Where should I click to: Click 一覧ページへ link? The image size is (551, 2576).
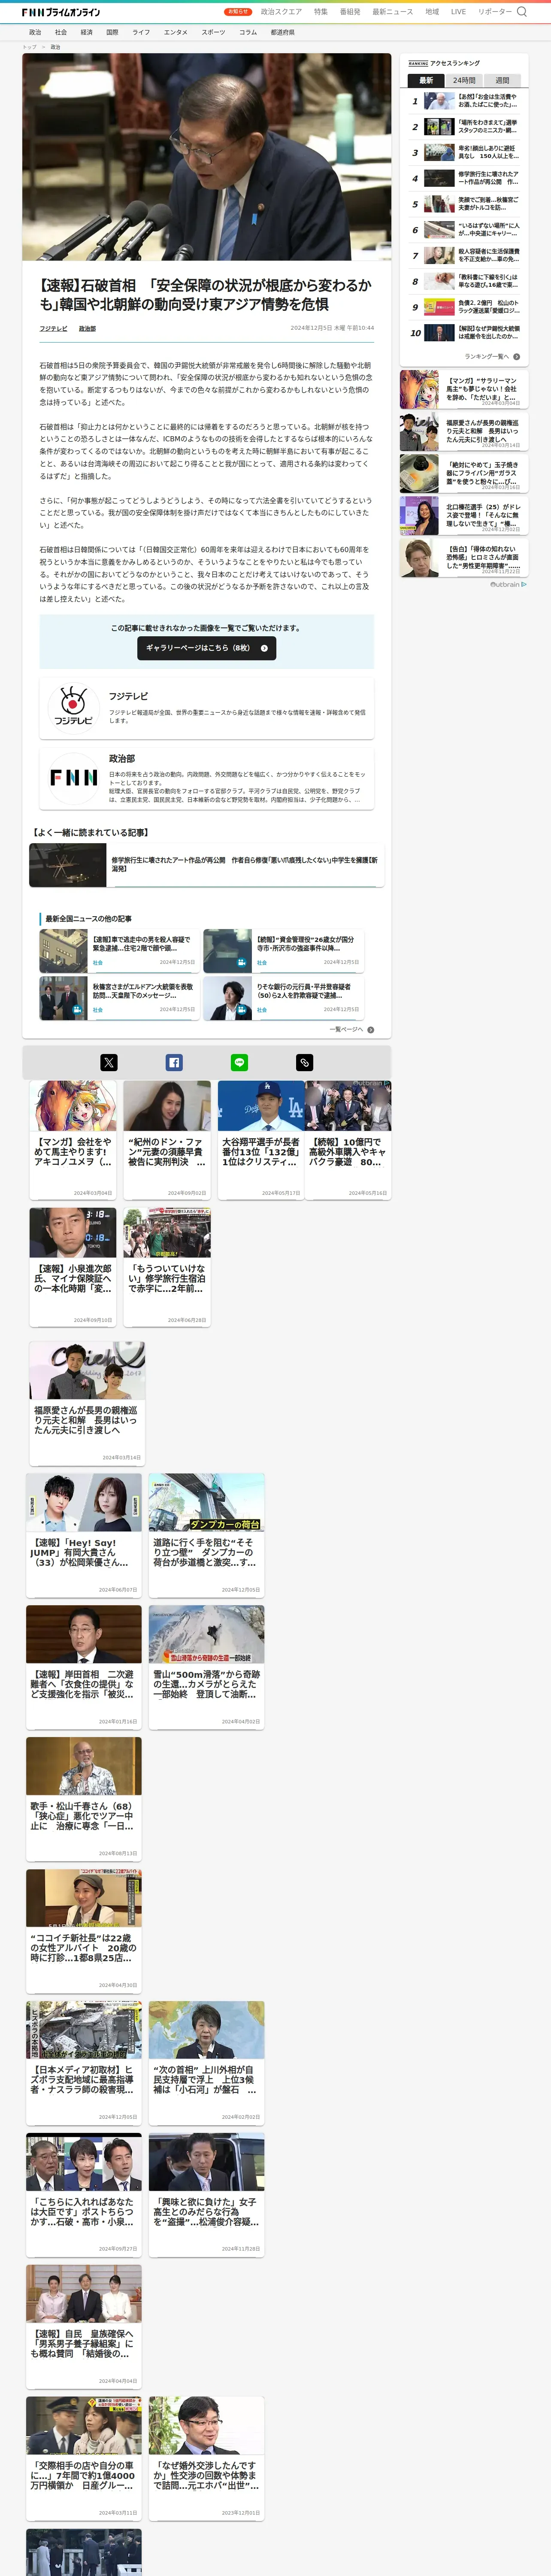(346, 1029)
